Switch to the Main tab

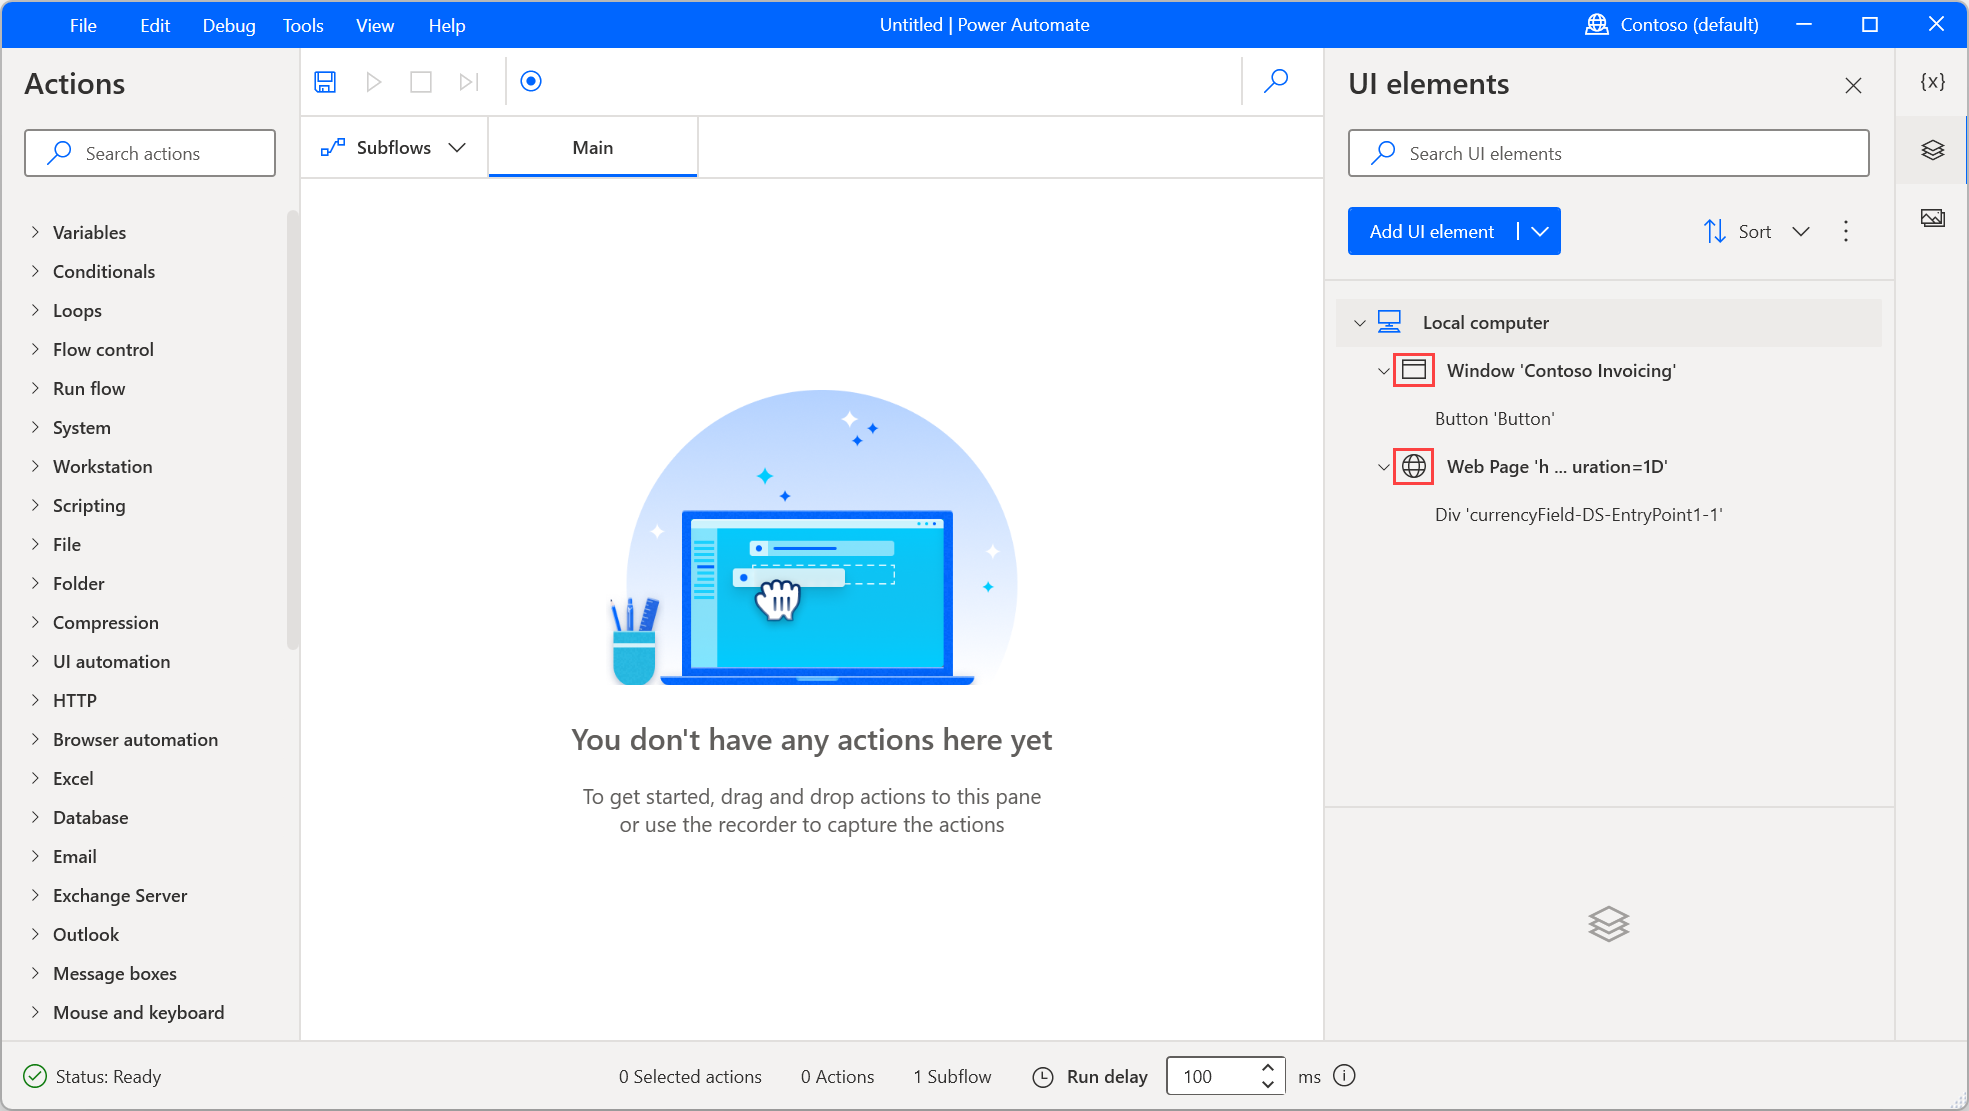coord(592,147)
